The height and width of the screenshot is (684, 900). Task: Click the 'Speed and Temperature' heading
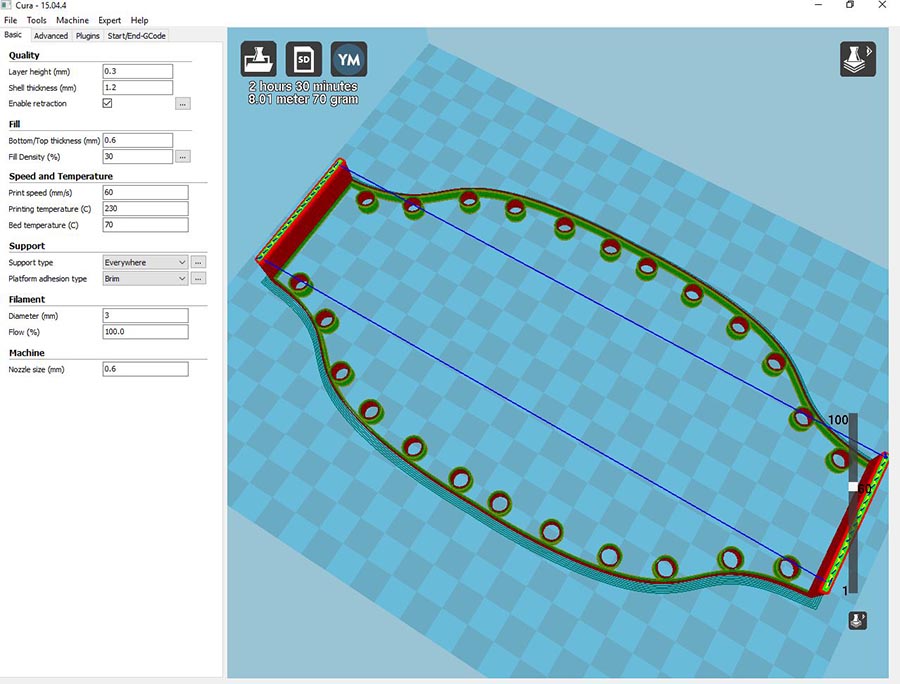(x=61, y=176)
